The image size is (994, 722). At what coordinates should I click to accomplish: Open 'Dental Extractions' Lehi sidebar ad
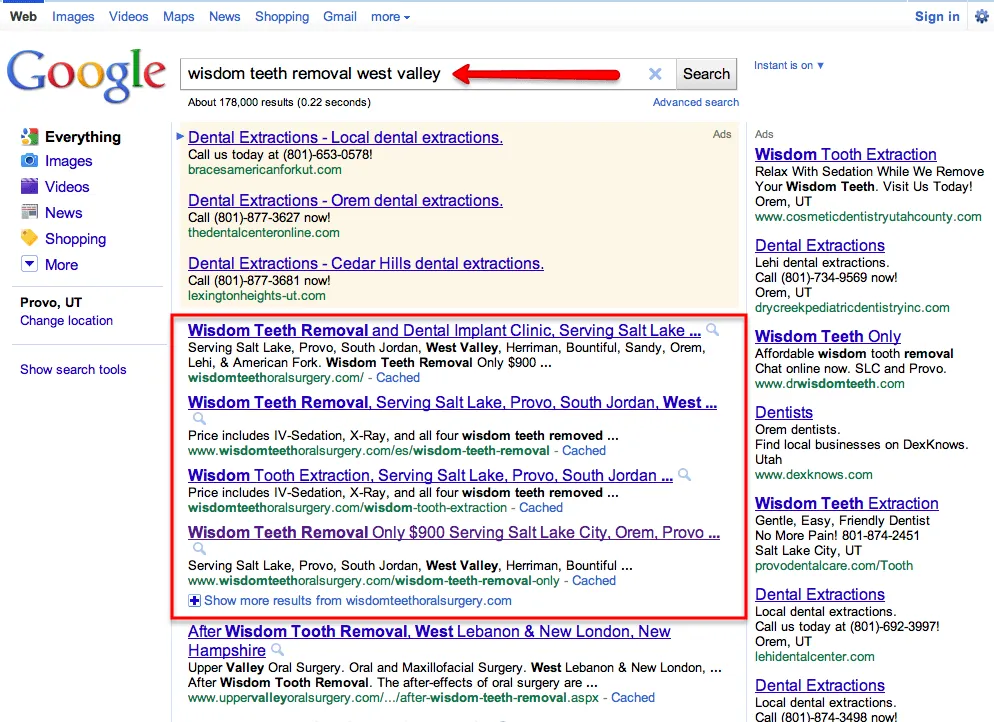click(x=820, y=246)
